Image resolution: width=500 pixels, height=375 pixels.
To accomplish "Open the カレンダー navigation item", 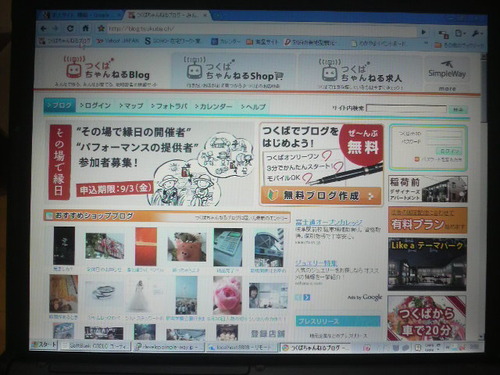I will (x=214, y=107).
